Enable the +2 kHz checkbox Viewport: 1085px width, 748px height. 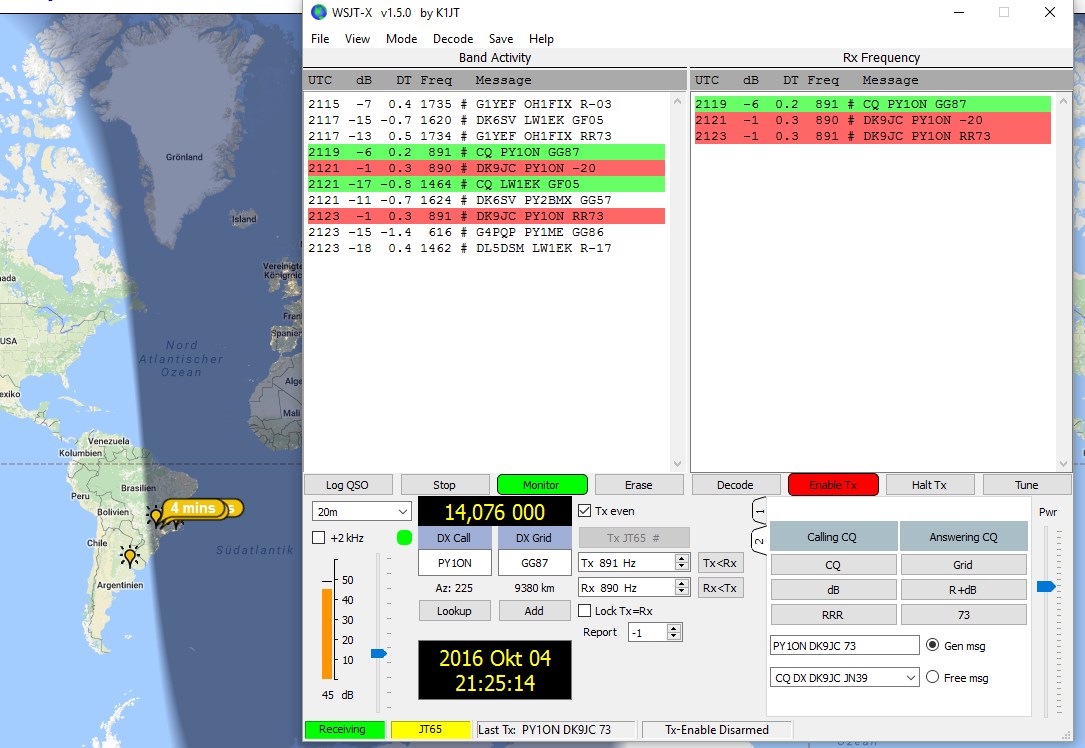318,538
